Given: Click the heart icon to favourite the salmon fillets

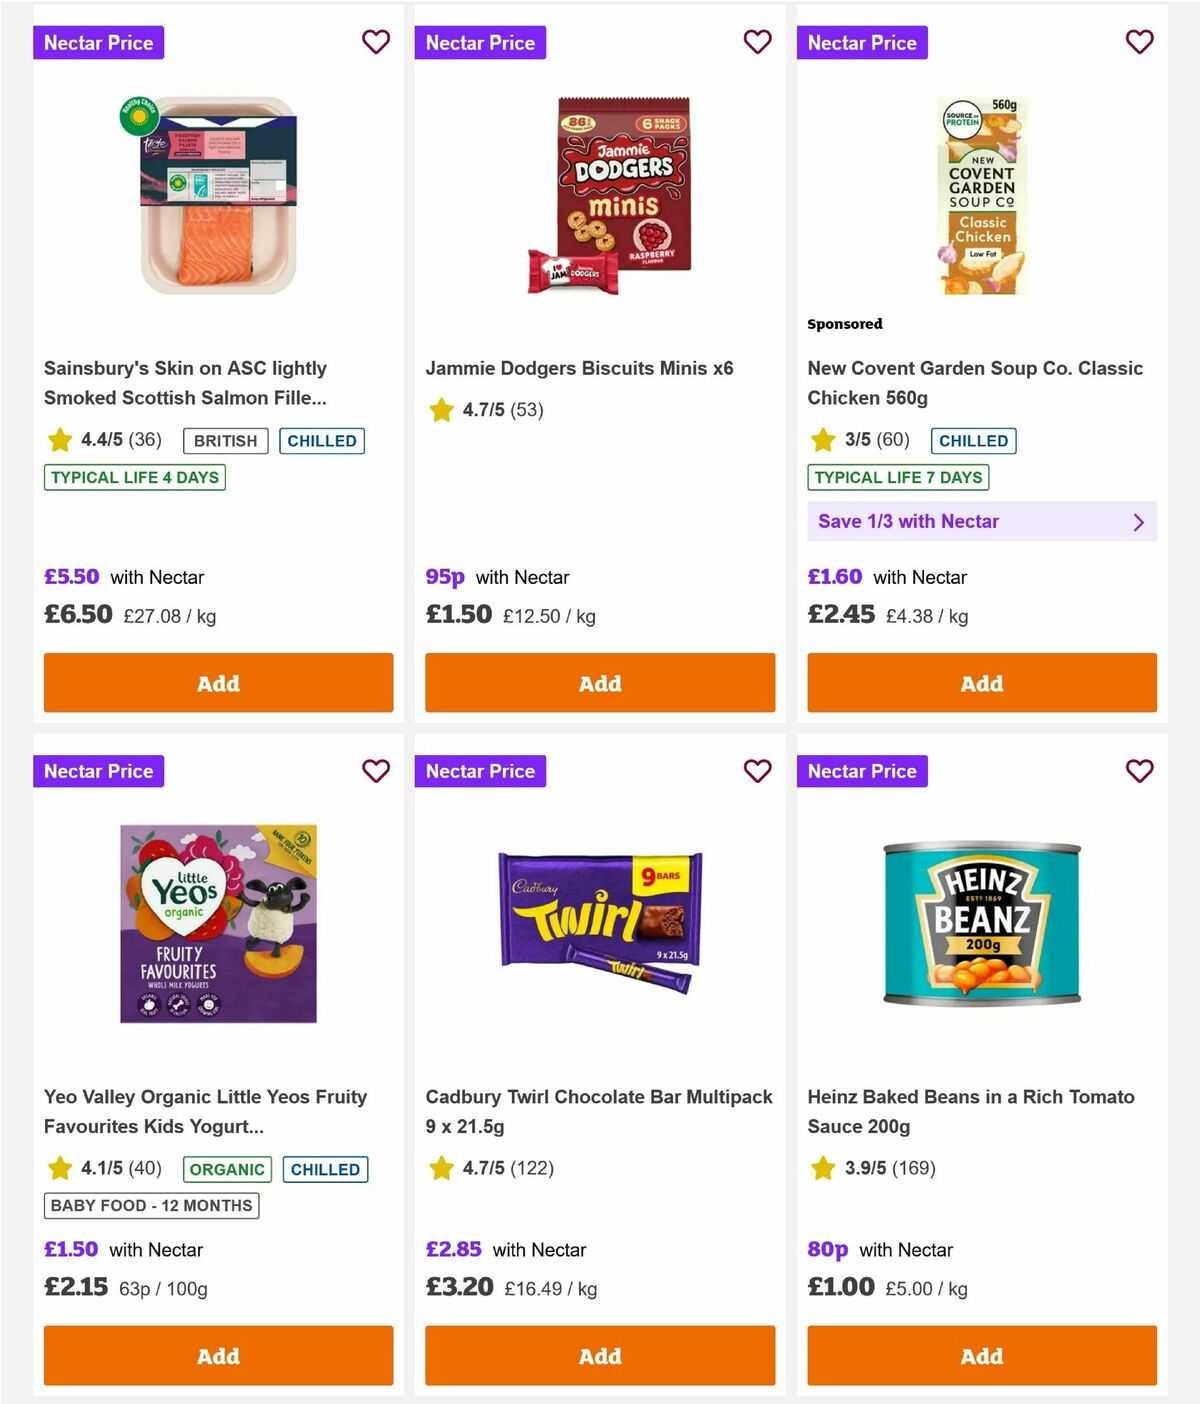Looking at the screenshot, I should click(375, 43).
